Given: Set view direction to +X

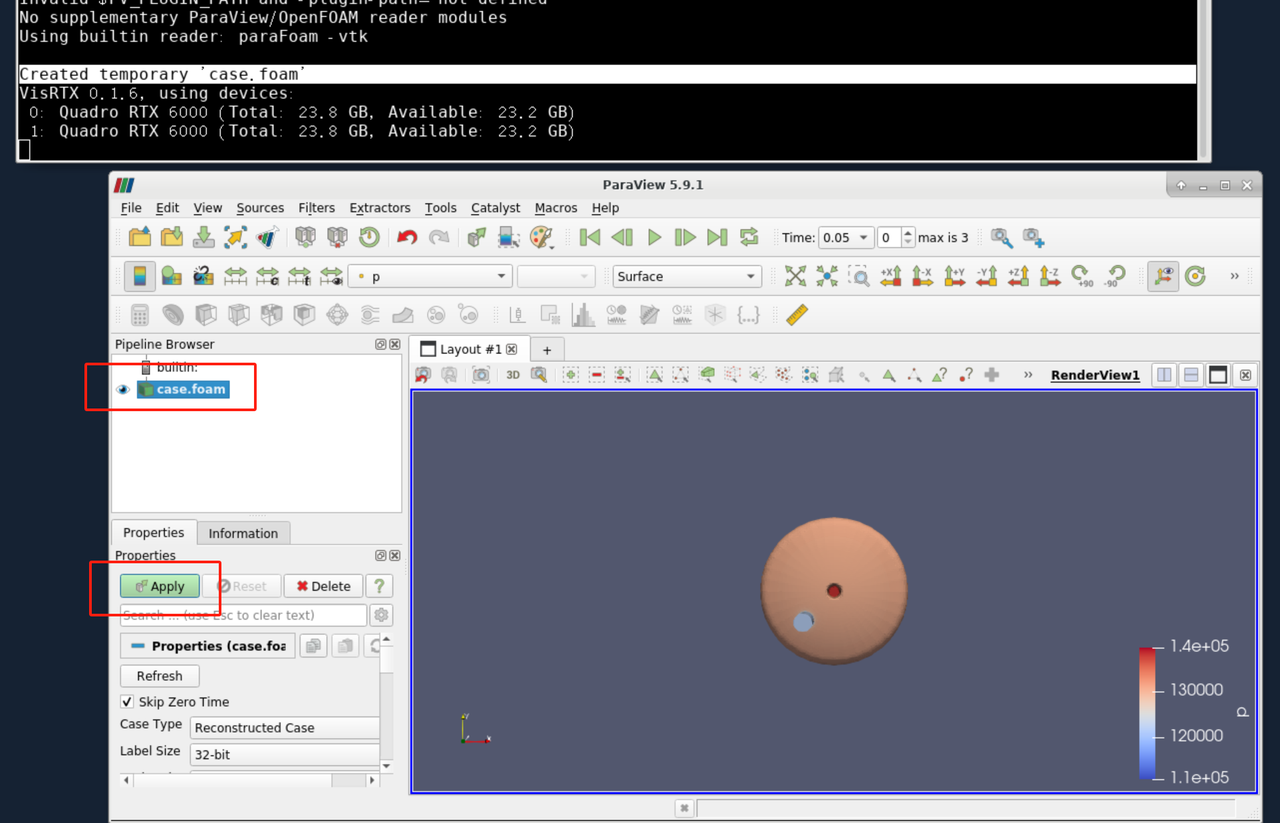Looking at the screenshot, I should click(x=890, y=276).
